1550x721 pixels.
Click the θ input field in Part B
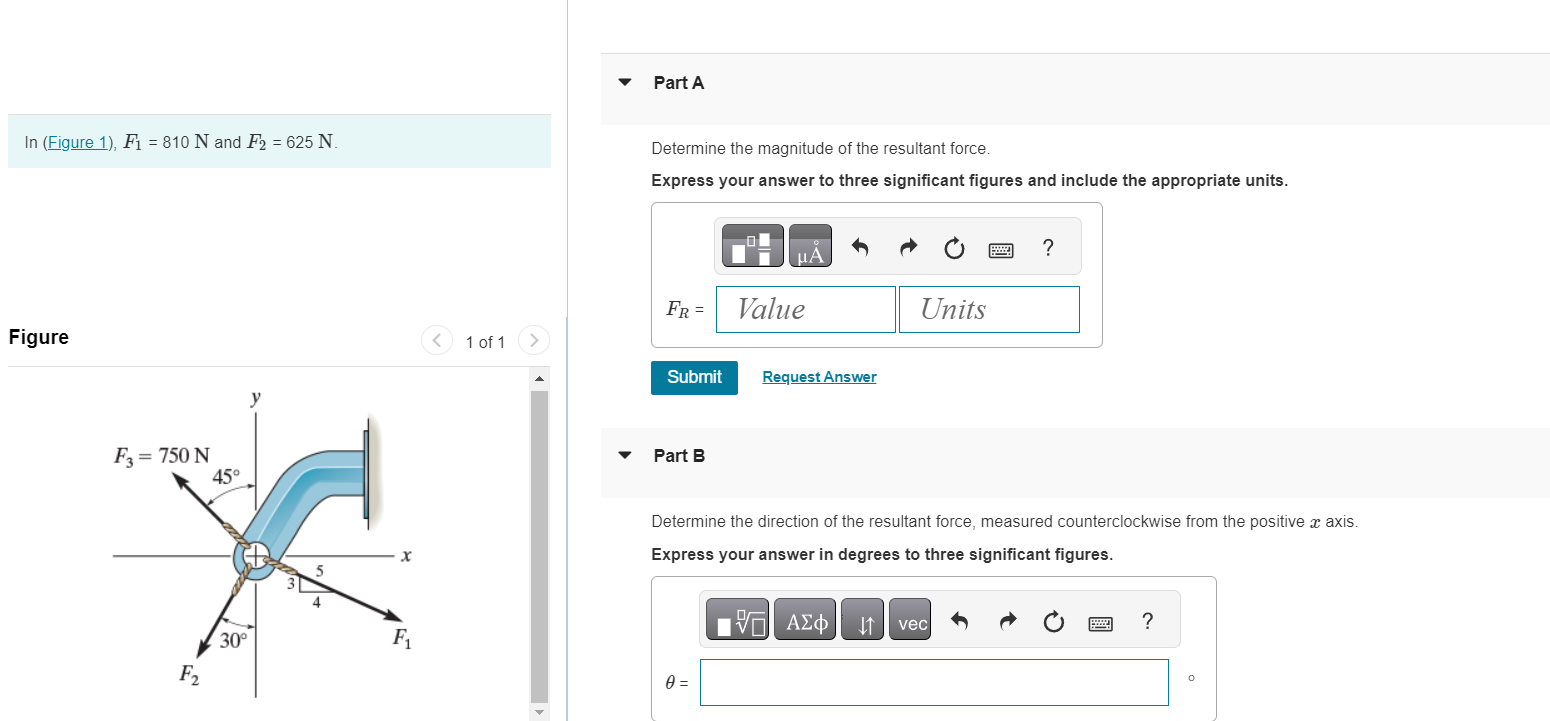[x=934, y=682]
